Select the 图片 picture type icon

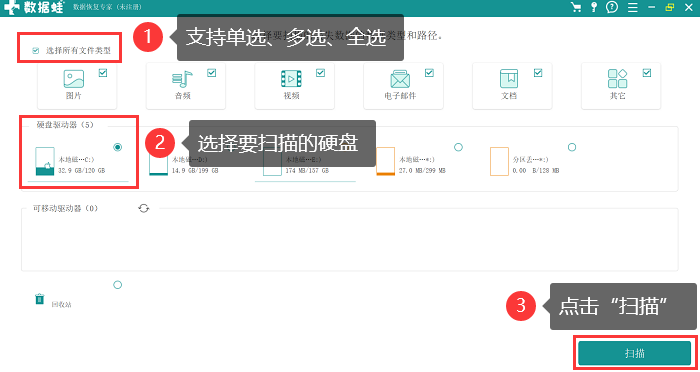(74, 79)
